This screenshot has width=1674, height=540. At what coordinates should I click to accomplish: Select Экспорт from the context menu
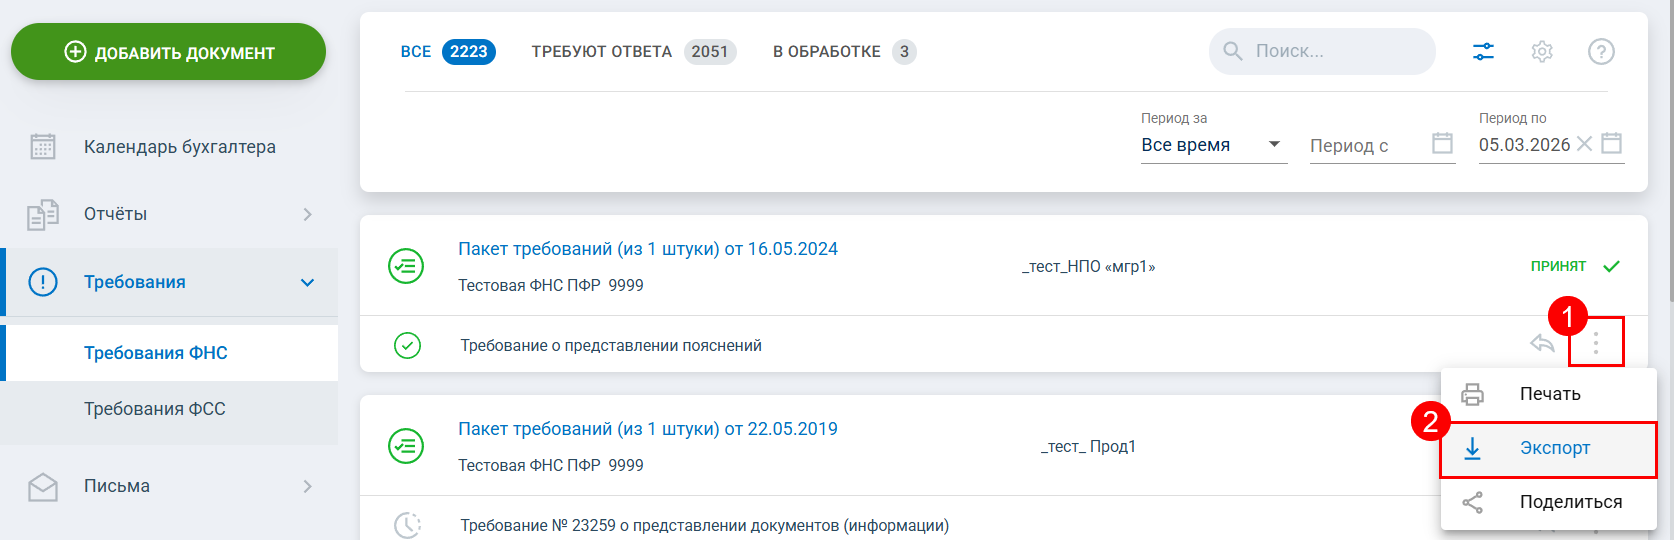1554,449
